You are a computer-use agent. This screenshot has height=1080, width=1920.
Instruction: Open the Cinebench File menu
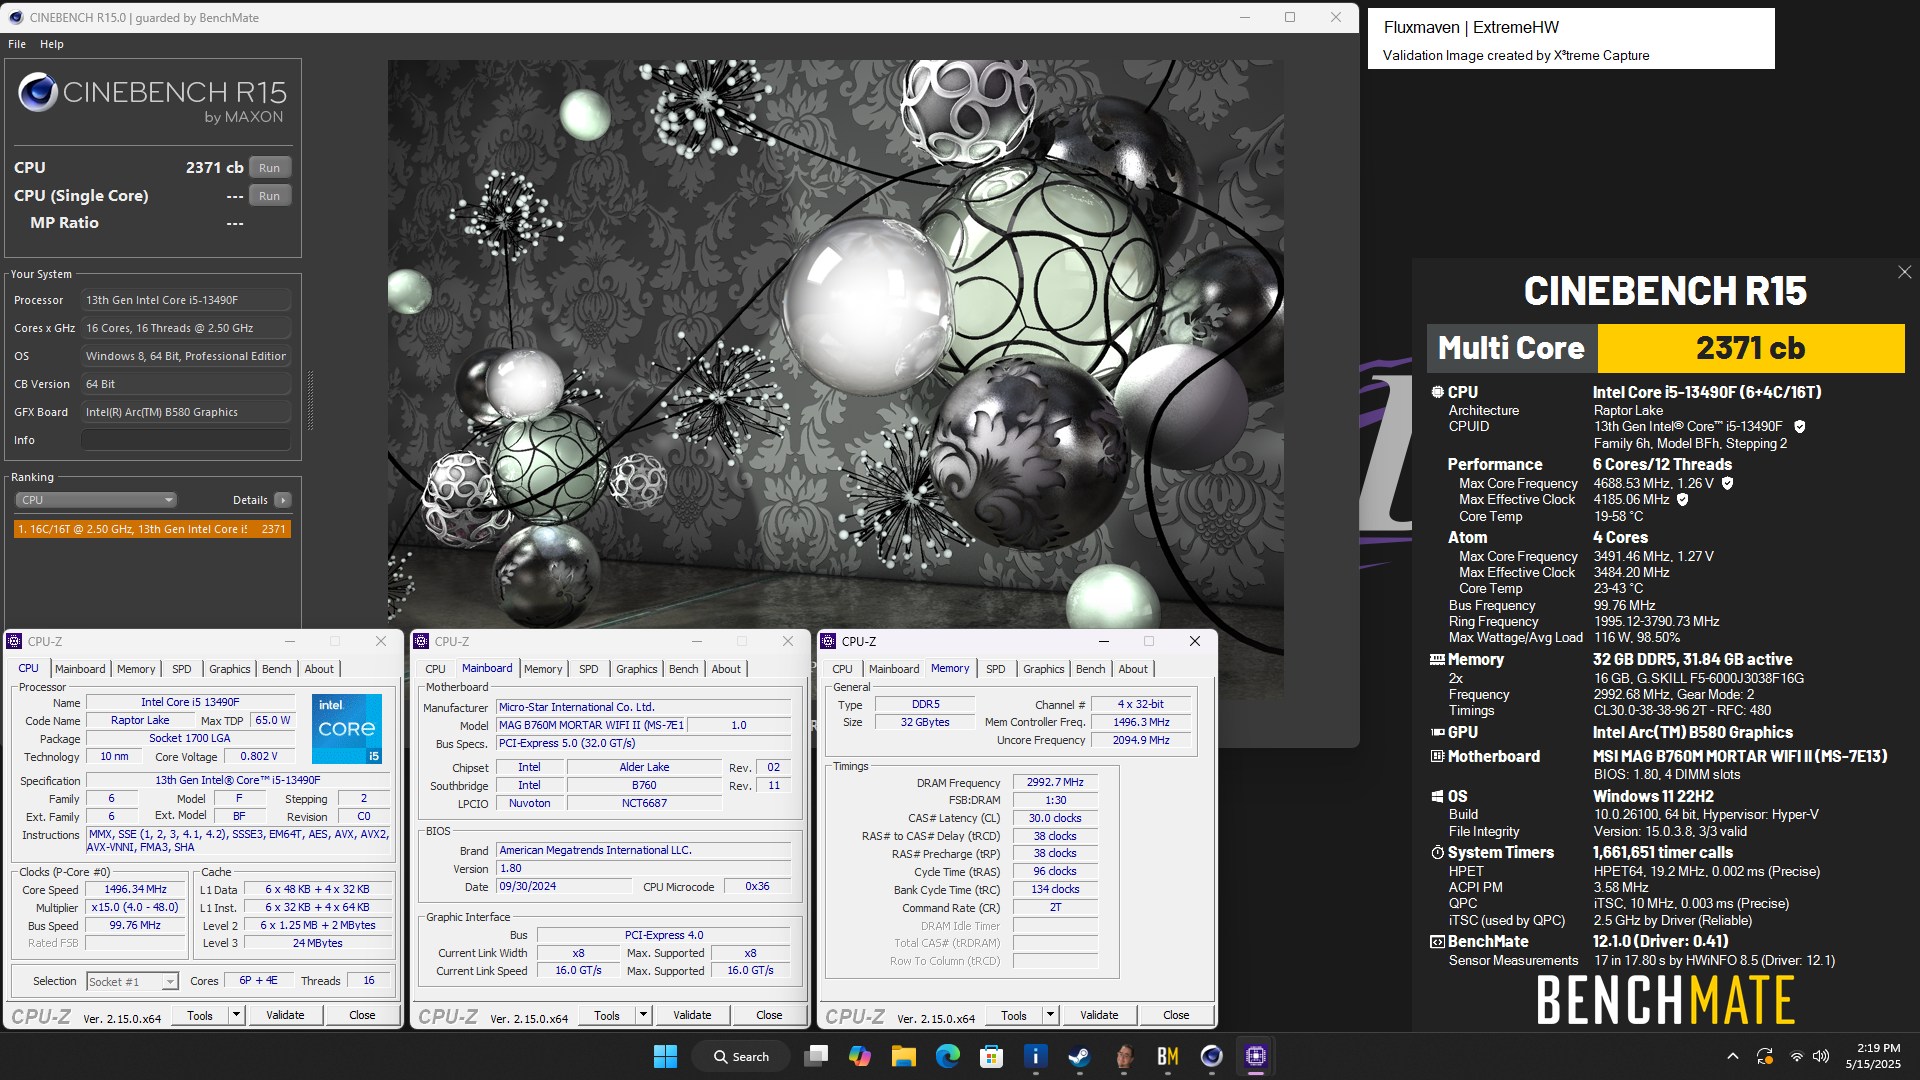[17, 44]
